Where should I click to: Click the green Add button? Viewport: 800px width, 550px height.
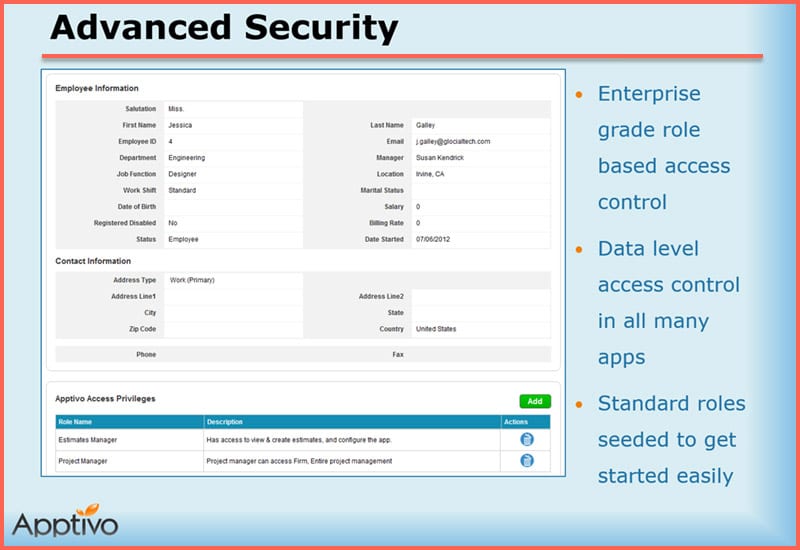(534, 401)
